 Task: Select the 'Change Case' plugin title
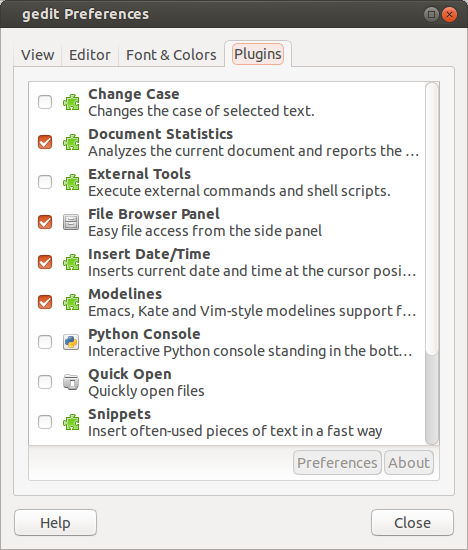[x=134, y=94]
